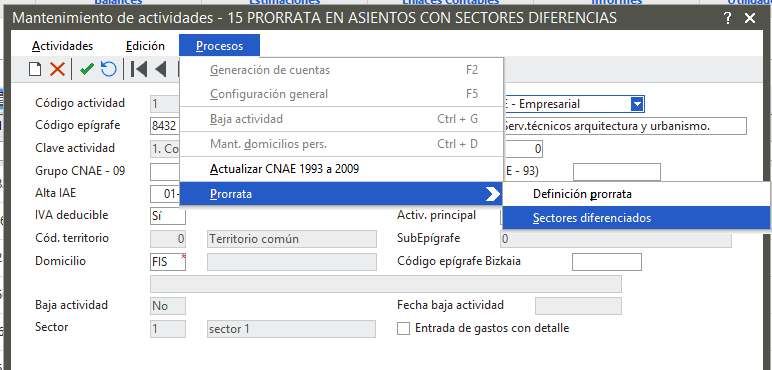Viewport: 772px width, 370px height.
Task: Click the Territorio común field
Action: coord(291,239)
